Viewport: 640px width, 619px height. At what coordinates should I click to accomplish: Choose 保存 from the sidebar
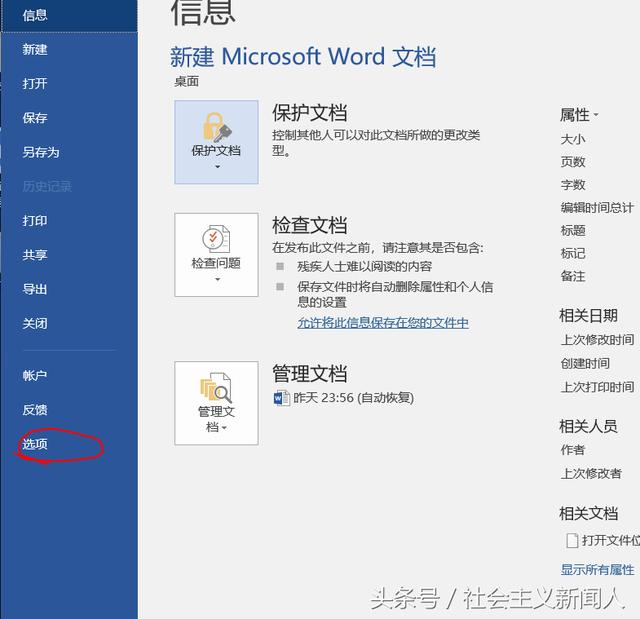click(69, 118)
